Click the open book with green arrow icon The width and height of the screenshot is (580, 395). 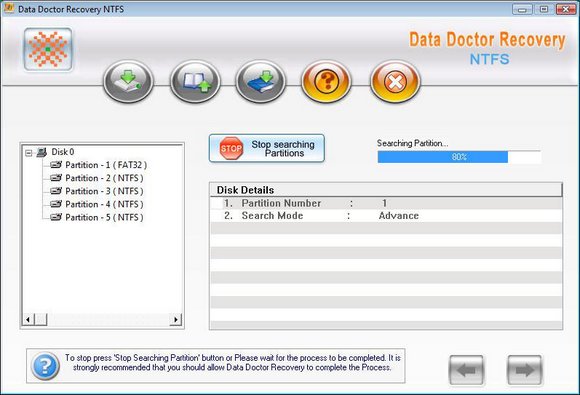tap(195, 82)
